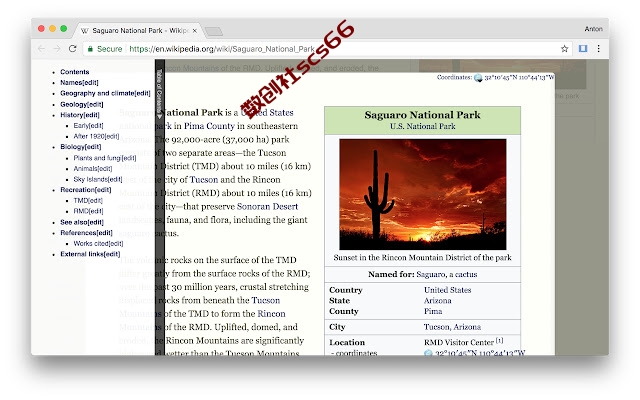Go to See also section

click(82, 222)
